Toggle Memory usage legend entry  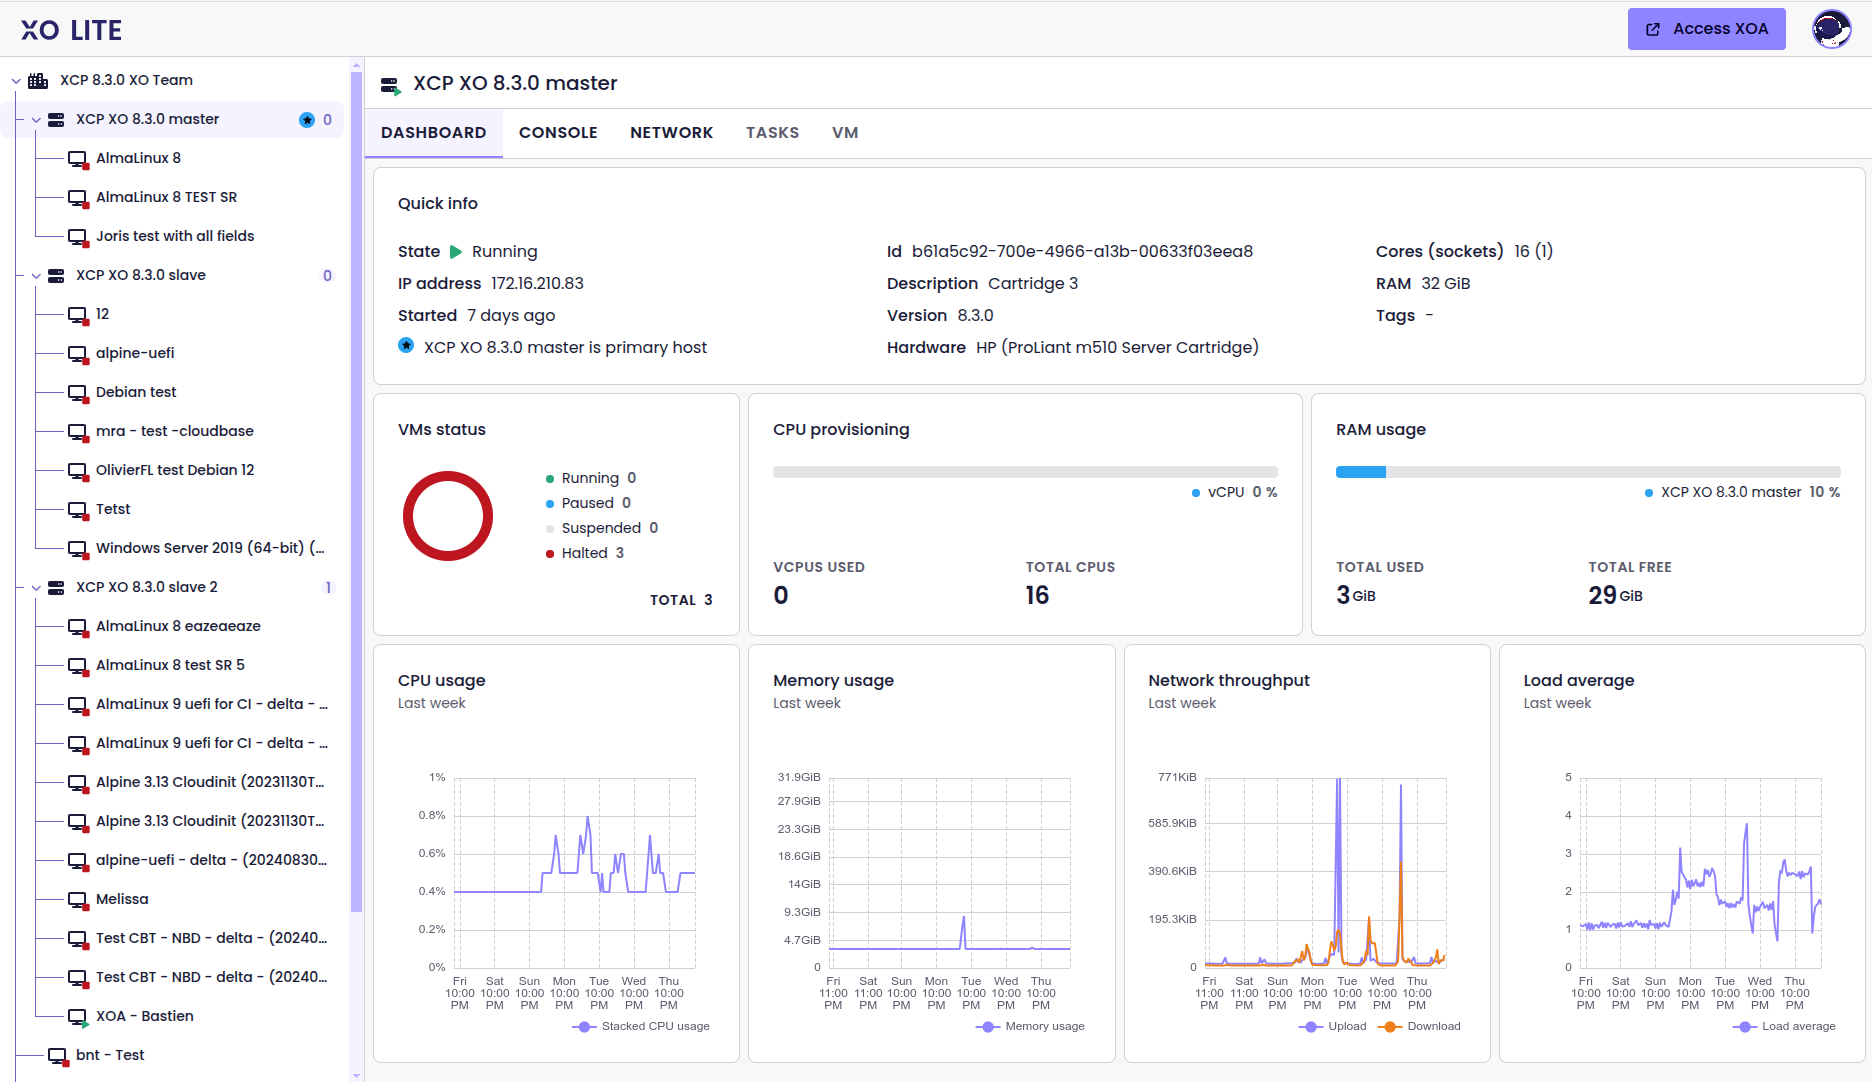[1030, 1026]
